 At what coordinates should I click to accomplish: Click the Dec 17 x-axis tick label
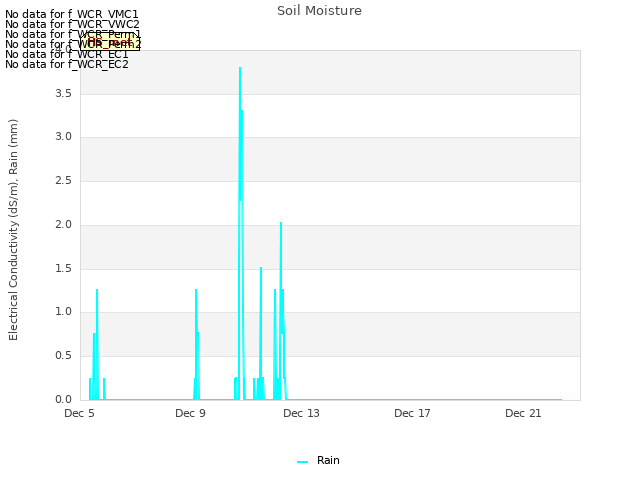tap(412, 413)
